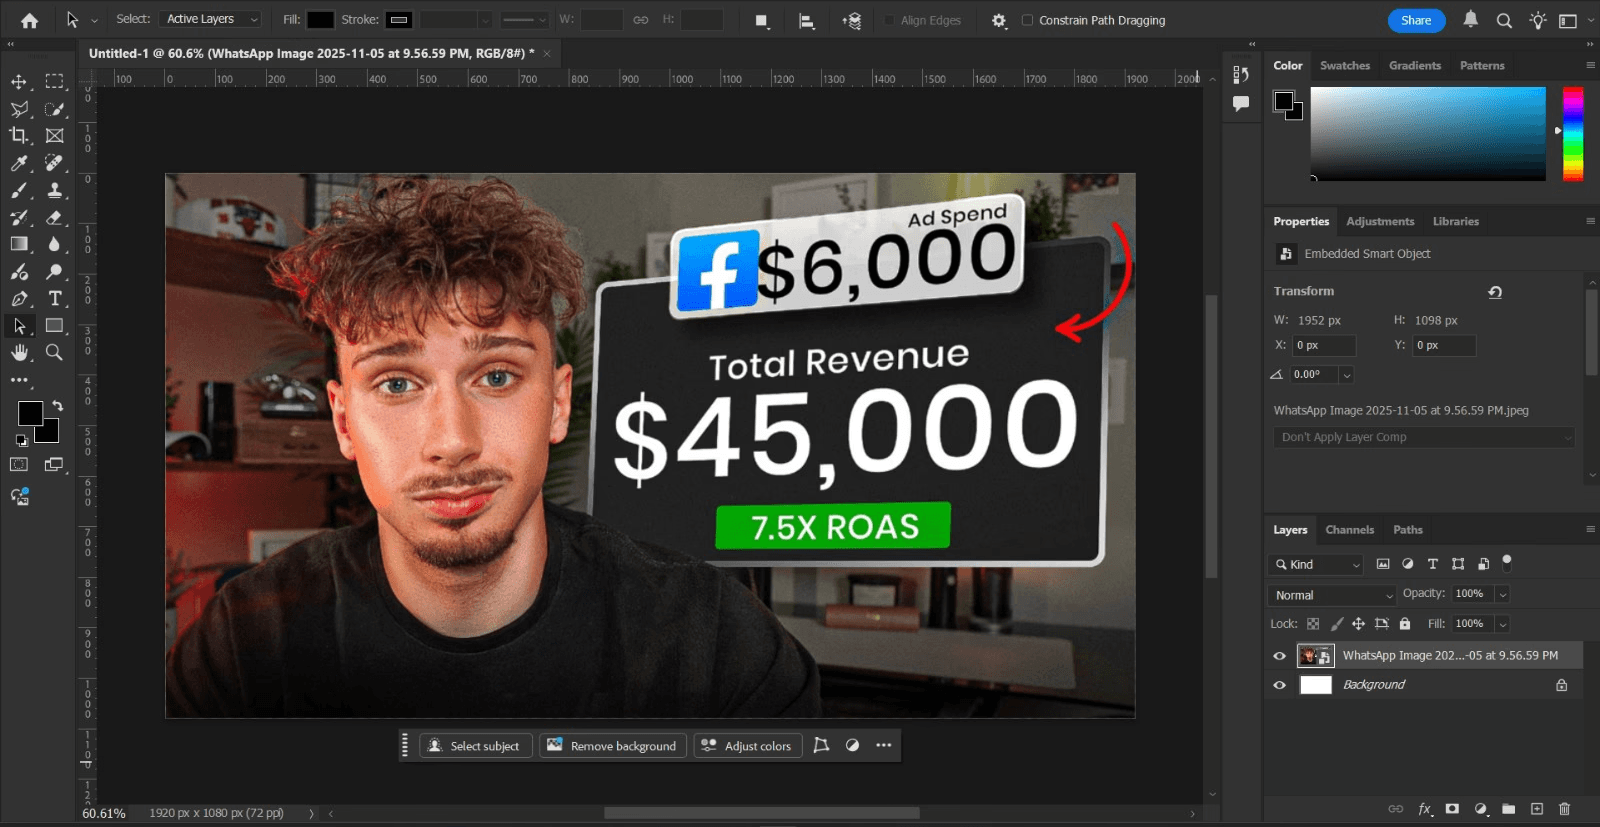The width and height of the screenshot is (1600, 827).
Task: Open the Edit Toolbar three-dots menu
Action: coord(19,380)
